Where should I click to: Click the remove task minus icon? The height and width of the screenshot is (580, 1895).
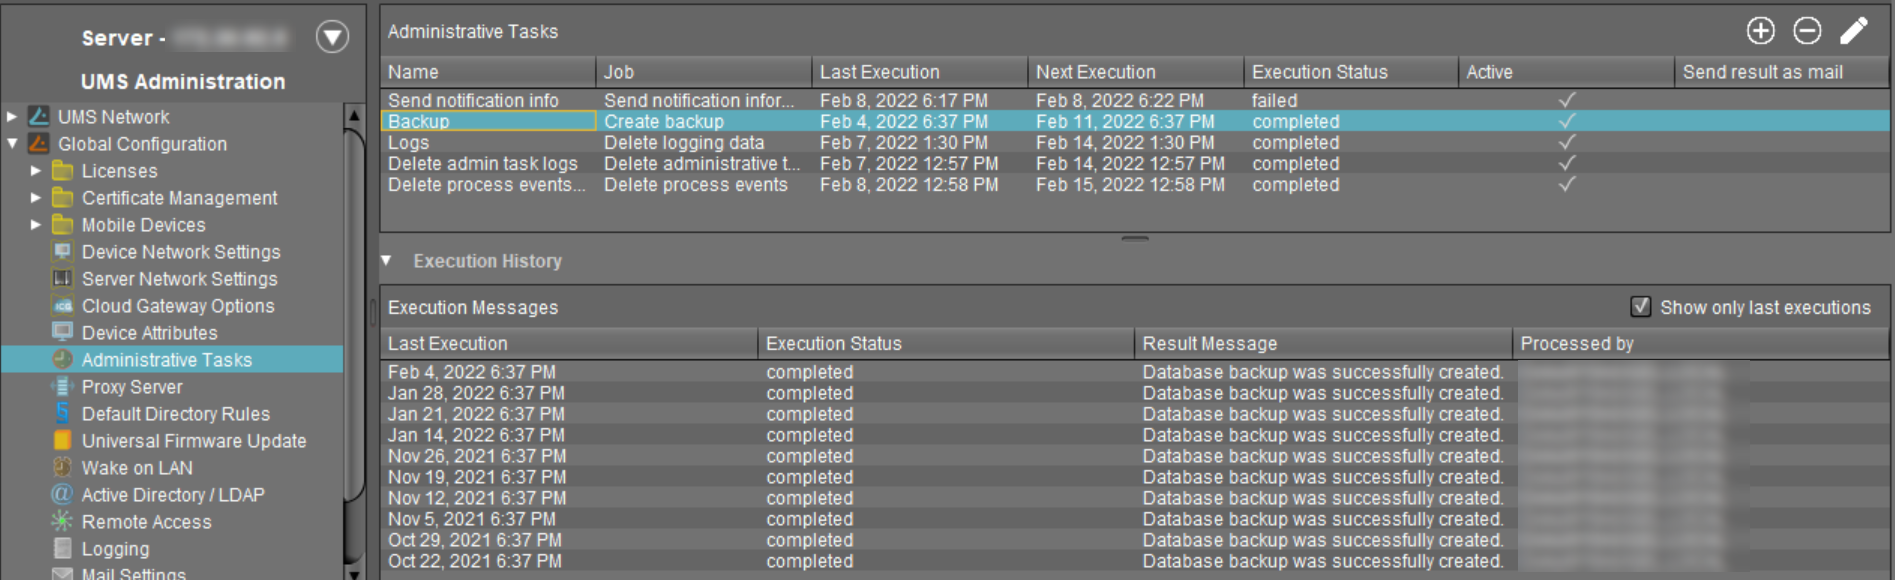(x=1806, y=31)
